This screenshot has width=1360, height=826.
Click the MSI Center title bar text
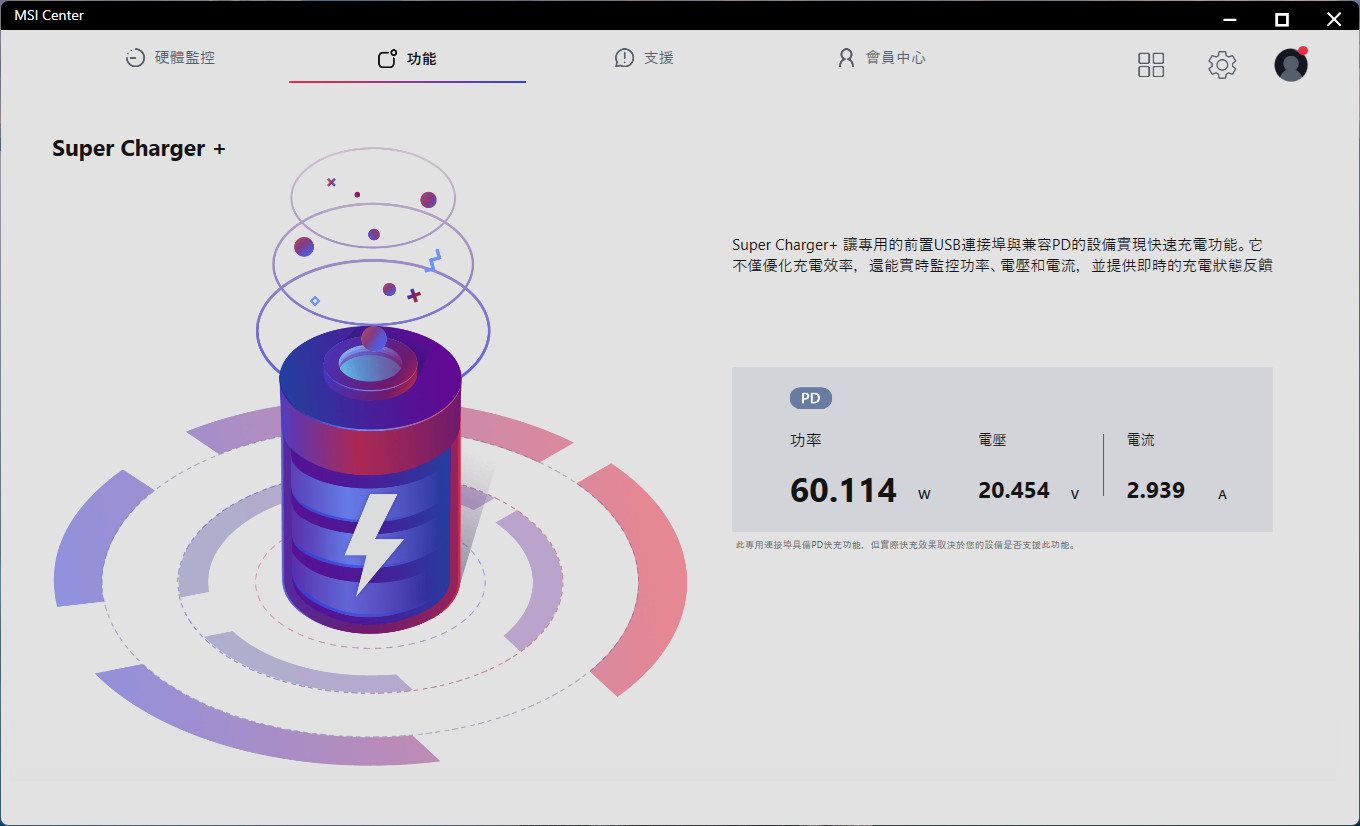[49, 15]
